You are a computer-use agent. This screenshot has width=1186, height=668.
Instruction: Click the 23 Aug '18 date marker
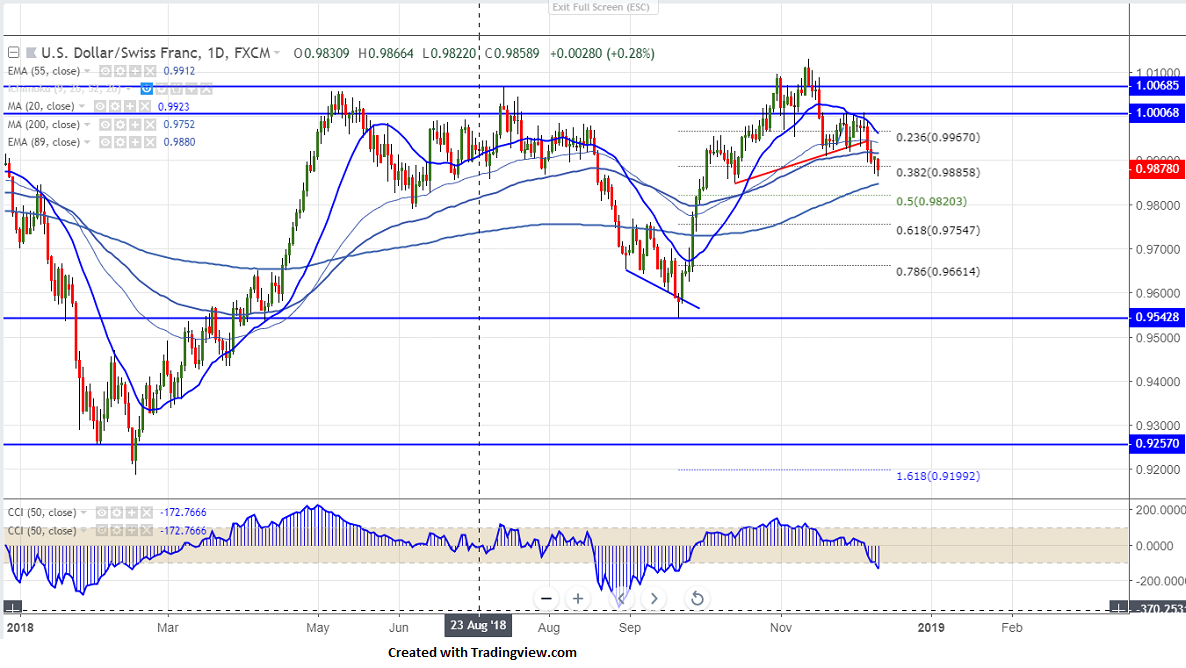click(x=479, y=626)
